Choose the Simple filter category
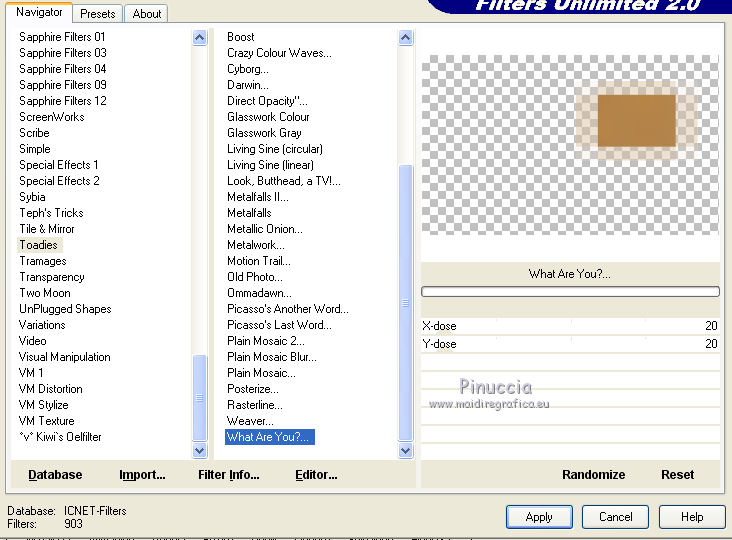The height and width of the screenshot is (540, 732). click(35, 149)
